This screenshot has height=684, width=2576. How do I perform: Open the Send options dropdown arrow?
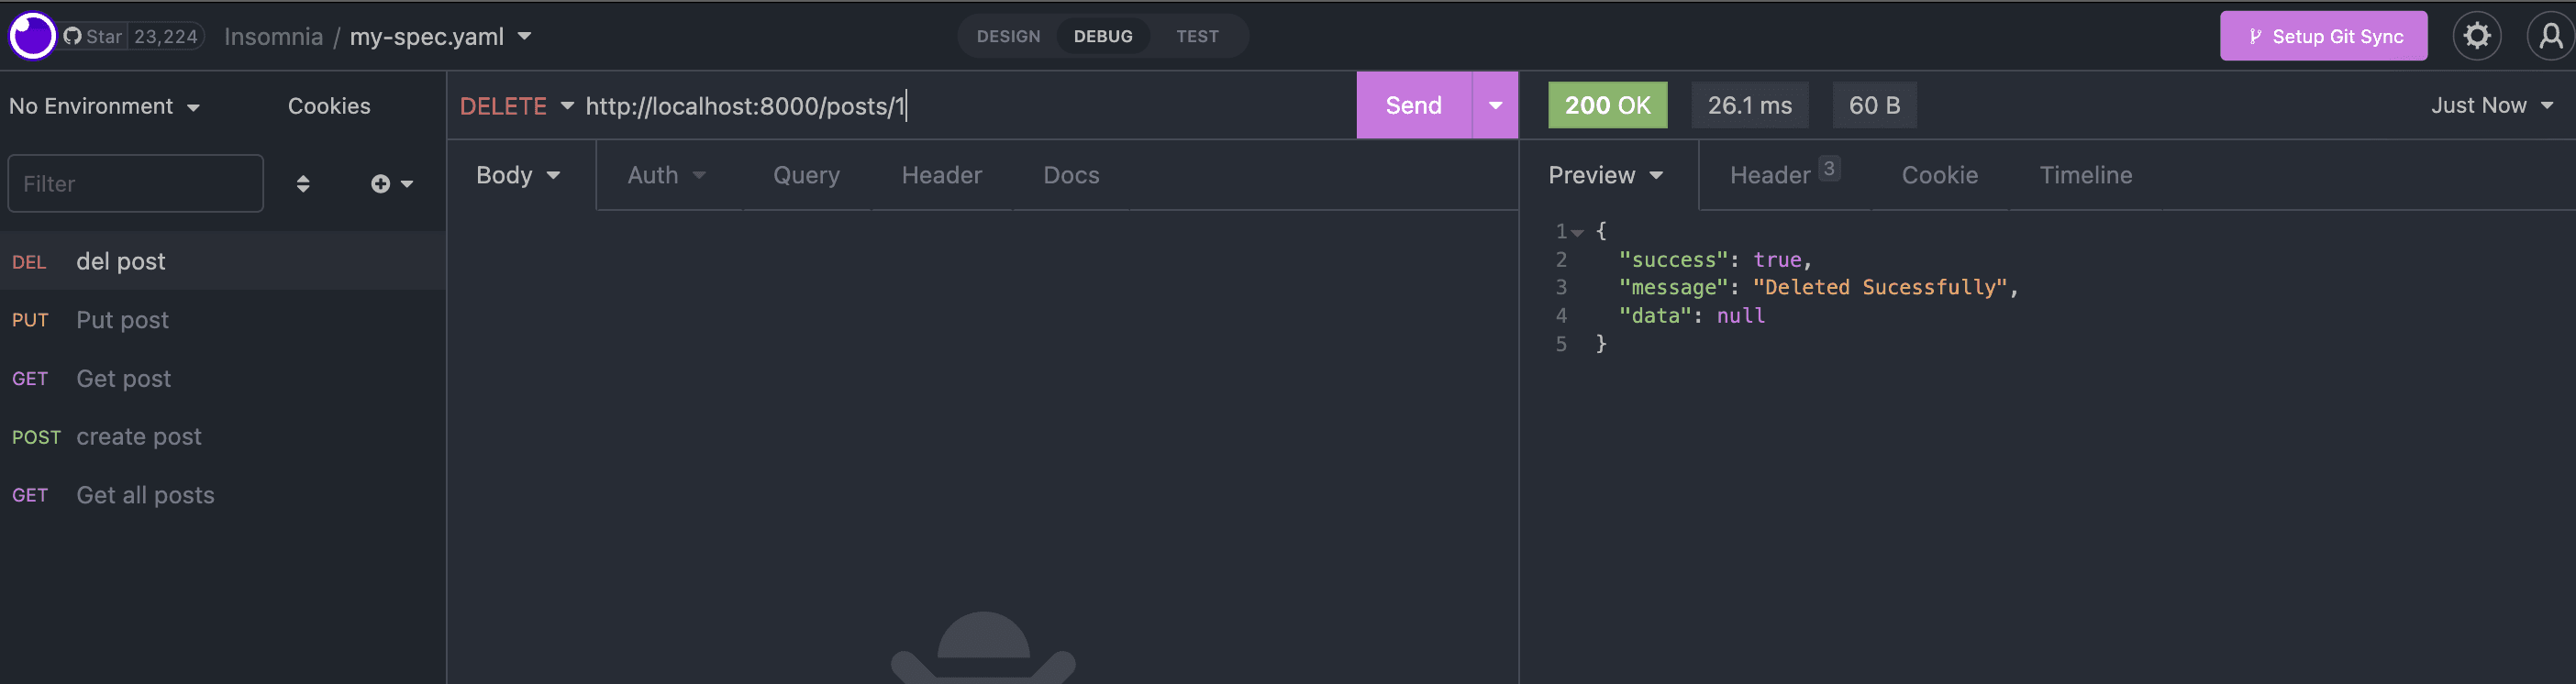click(x=1495, y=105)
